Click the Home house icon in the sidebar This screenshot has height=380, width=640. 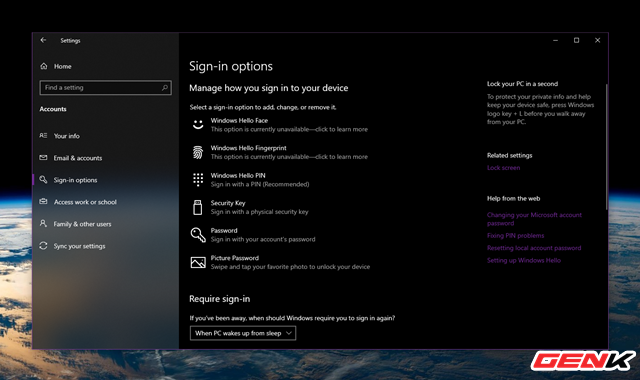click(x=44, y=66)
